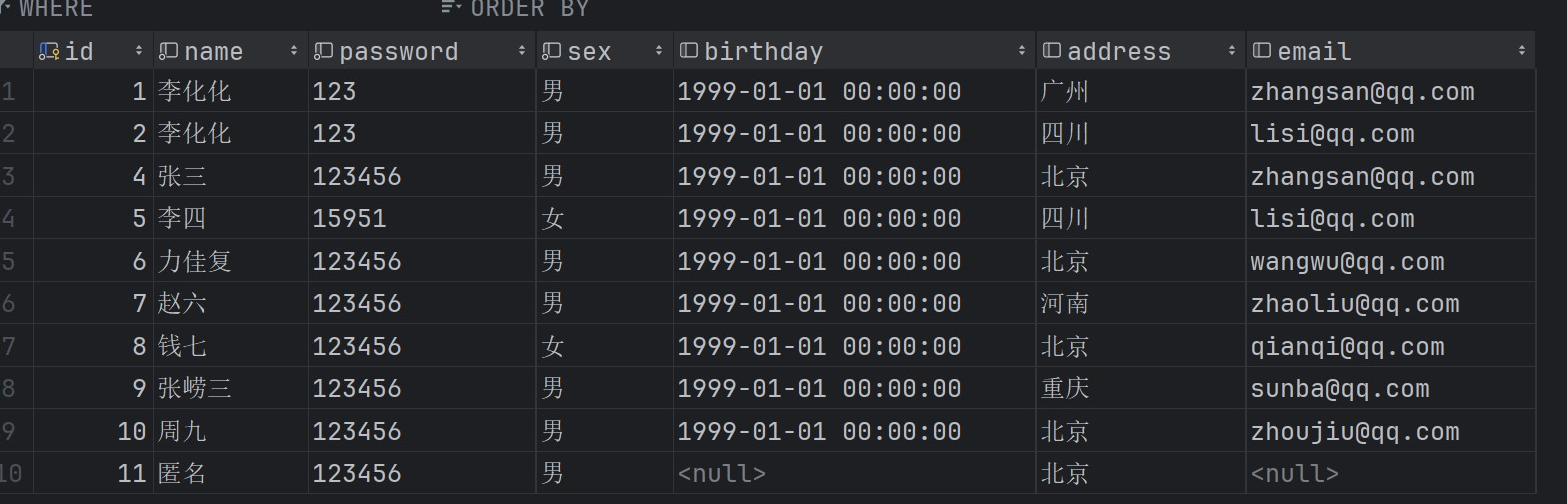Viewport: 1567px width, 504px height.
Task: Open sort arrows on address column
Action: 1231,51
